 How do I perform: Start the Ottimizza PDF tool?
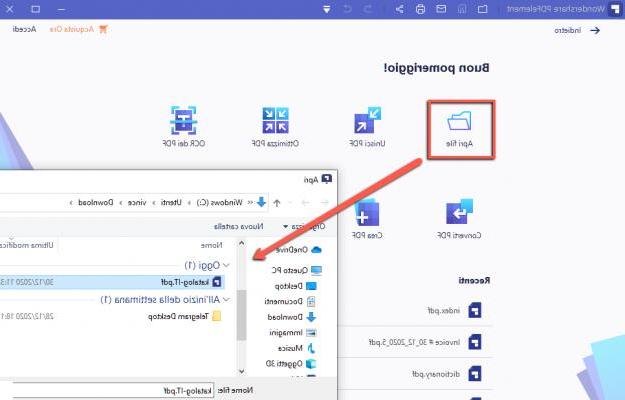[275, 127]
